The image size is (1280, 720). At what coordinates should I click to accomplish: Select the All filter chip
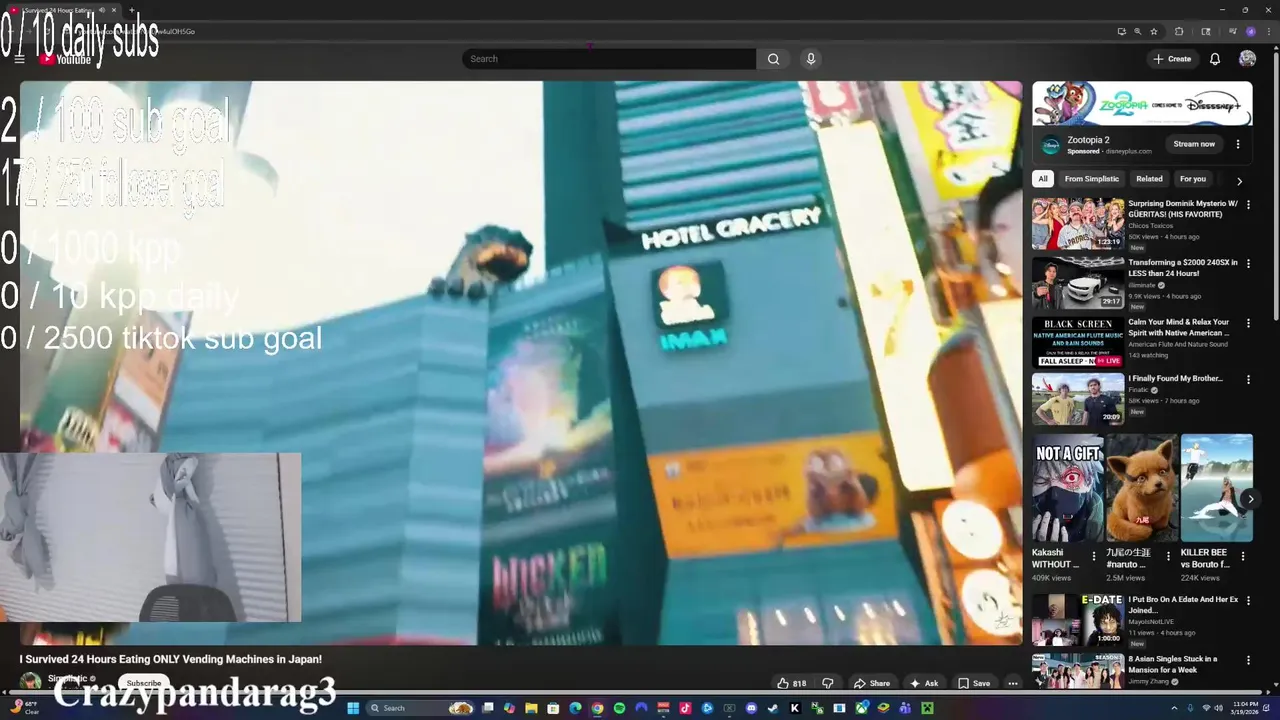point(1043,179)
